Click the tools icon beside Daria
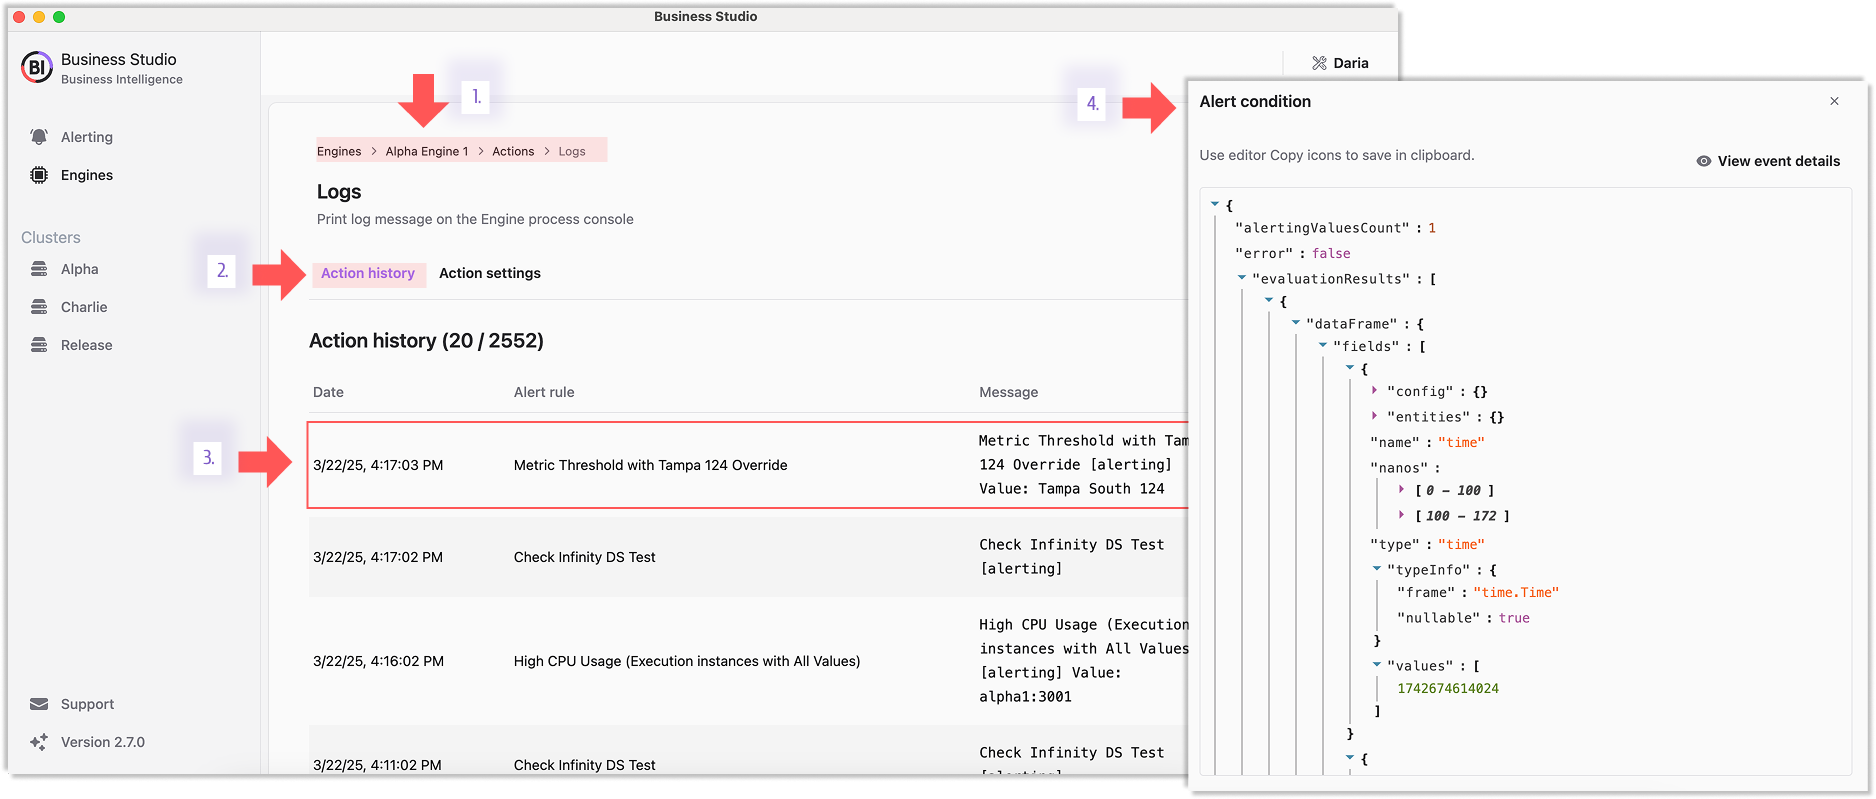Screen dimensions: 1876x799 click(1319, 63)
